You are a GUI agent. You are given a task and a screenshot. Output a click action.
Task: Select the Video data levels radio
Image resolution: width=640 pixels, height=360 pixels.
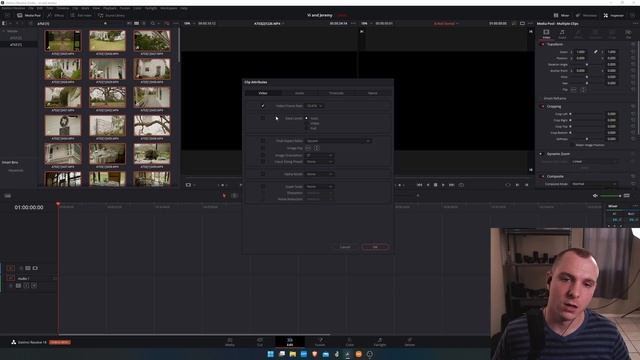click(x=307, y=123)
